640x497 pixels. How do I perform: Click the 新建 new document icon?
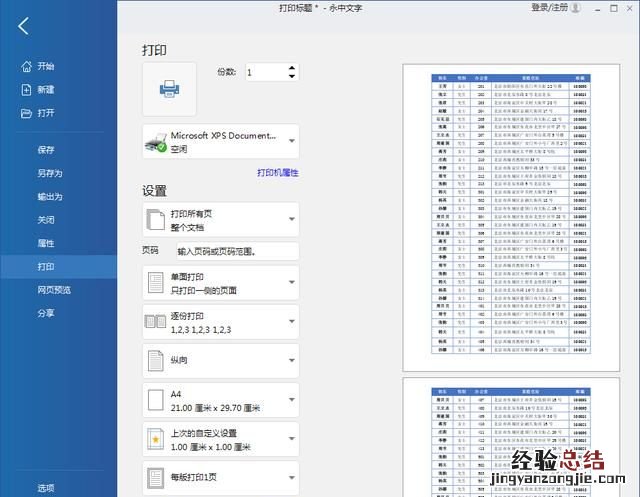point(26,90)
